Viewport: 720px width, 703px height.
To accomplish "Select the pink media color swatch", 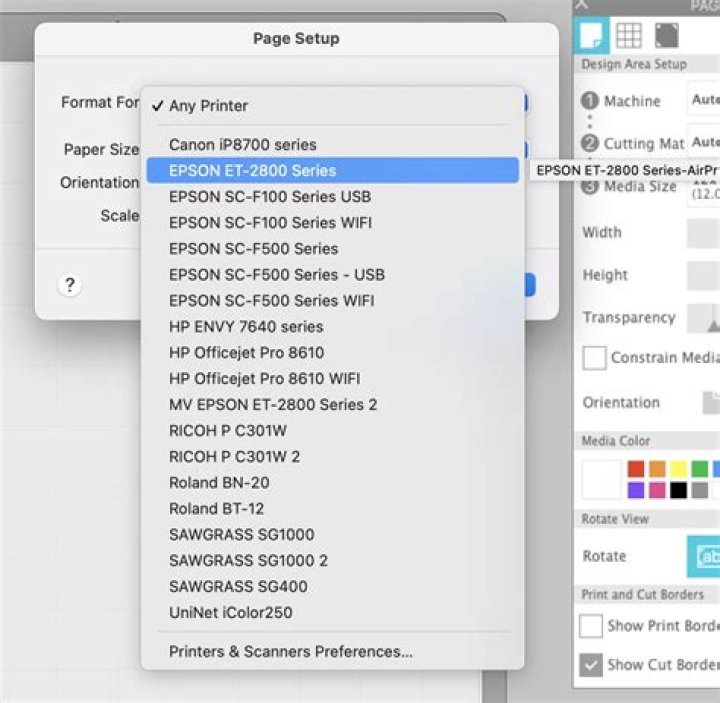I will point(657,490).
